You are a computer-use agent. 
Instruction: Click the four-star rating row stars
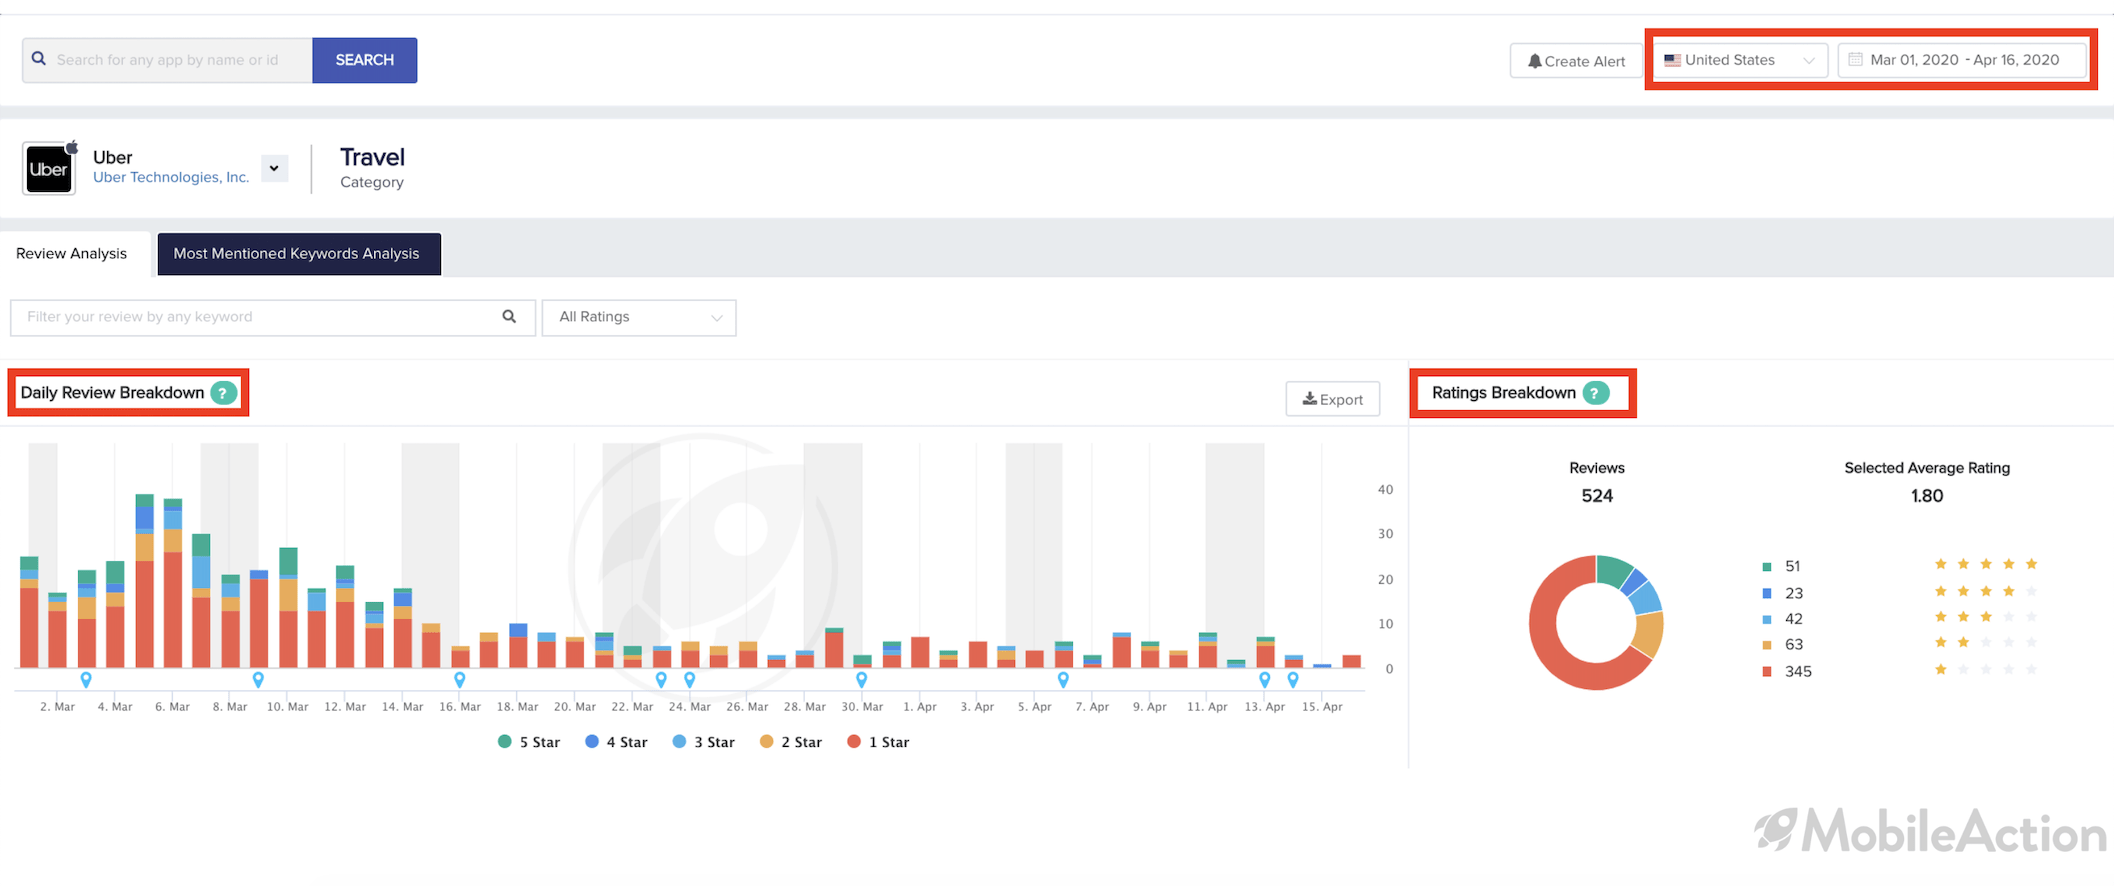click(x=1985, y=592)
